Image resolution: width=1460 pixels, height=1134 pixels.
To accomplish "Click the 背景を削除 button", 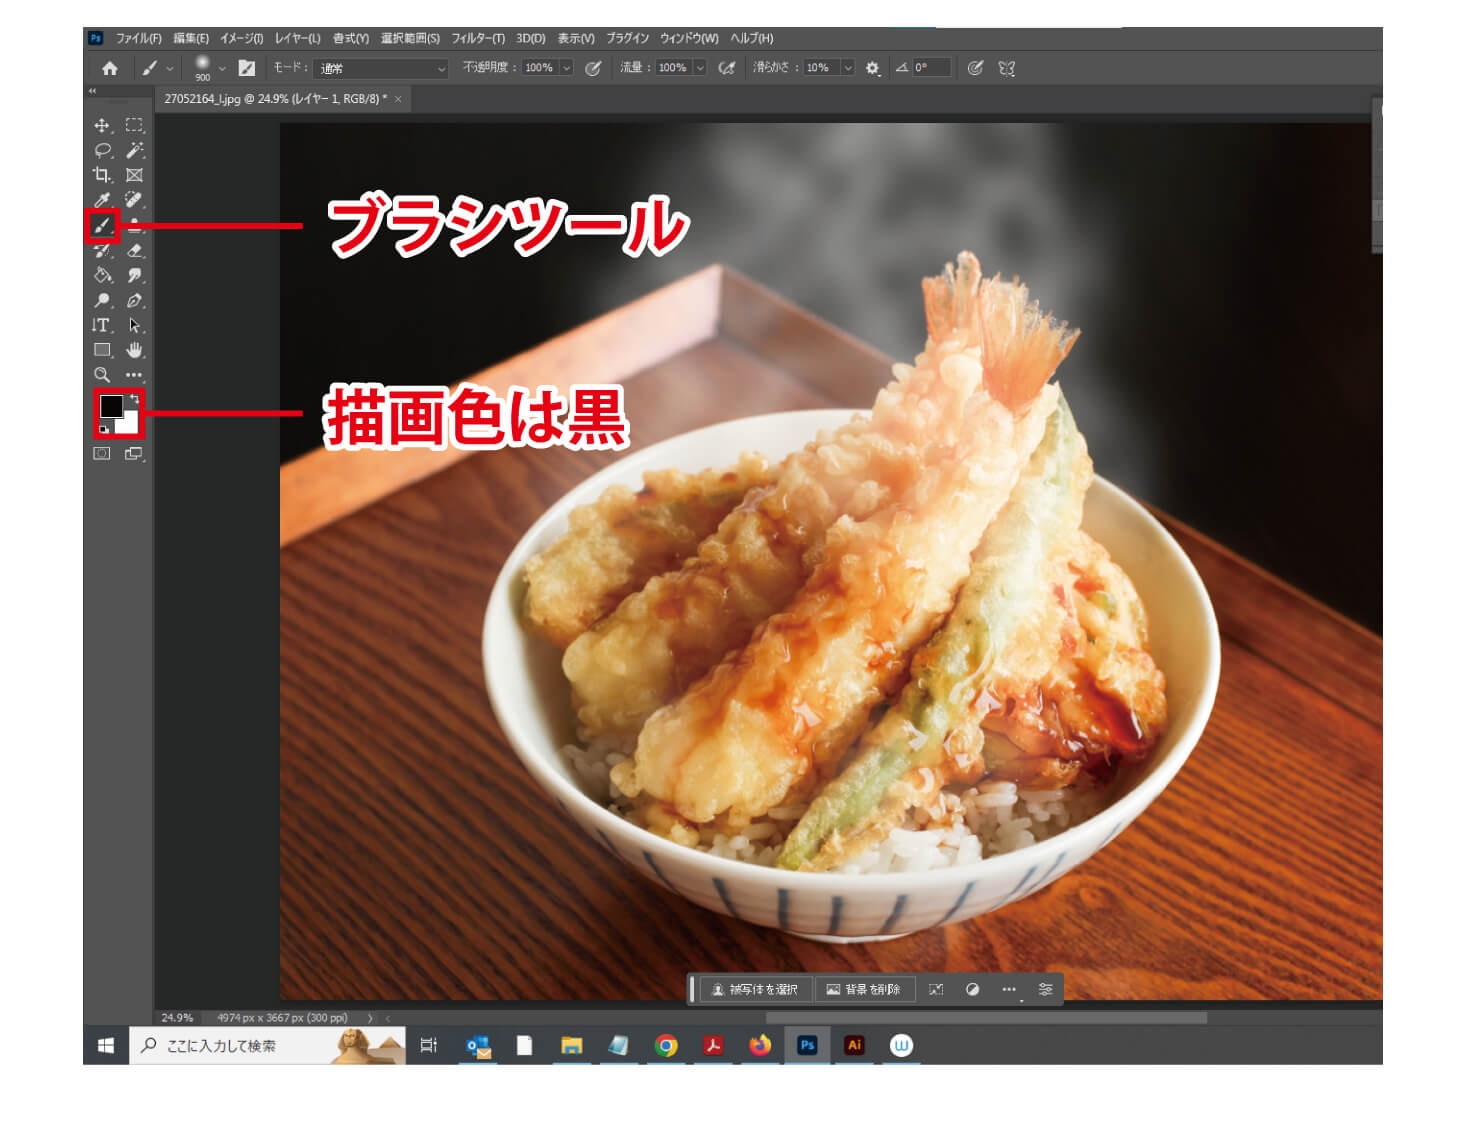I will pos(864,990).
